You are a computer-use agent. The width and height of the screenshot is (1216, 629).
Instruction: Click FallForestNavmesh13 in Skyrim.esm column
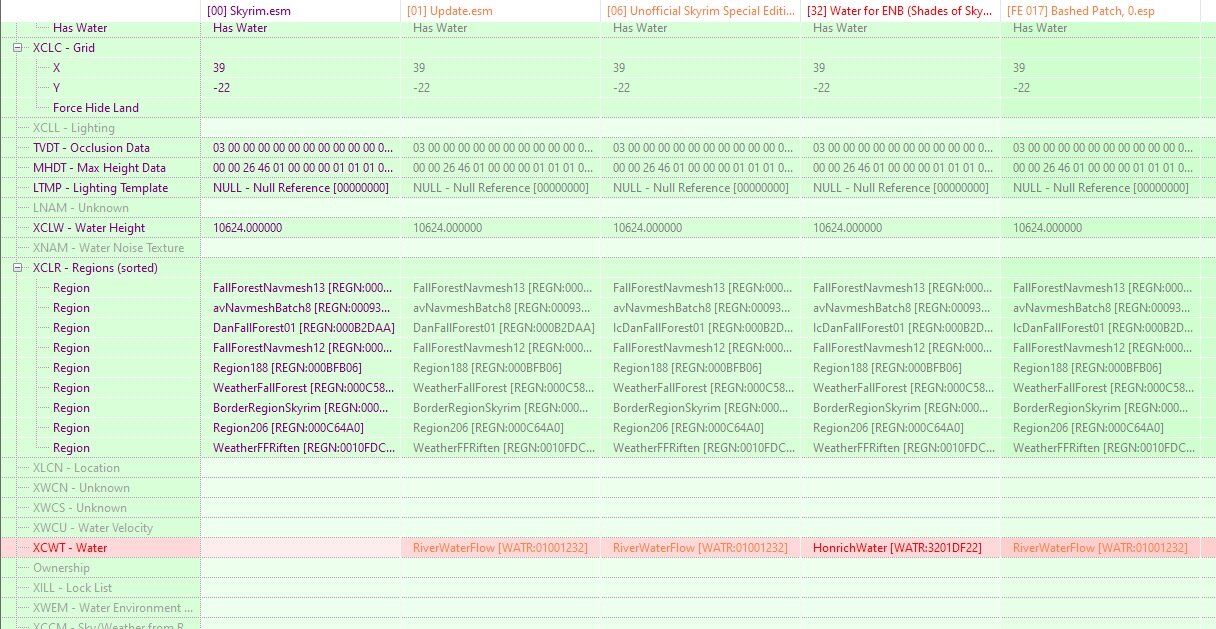tap(303, 288)
